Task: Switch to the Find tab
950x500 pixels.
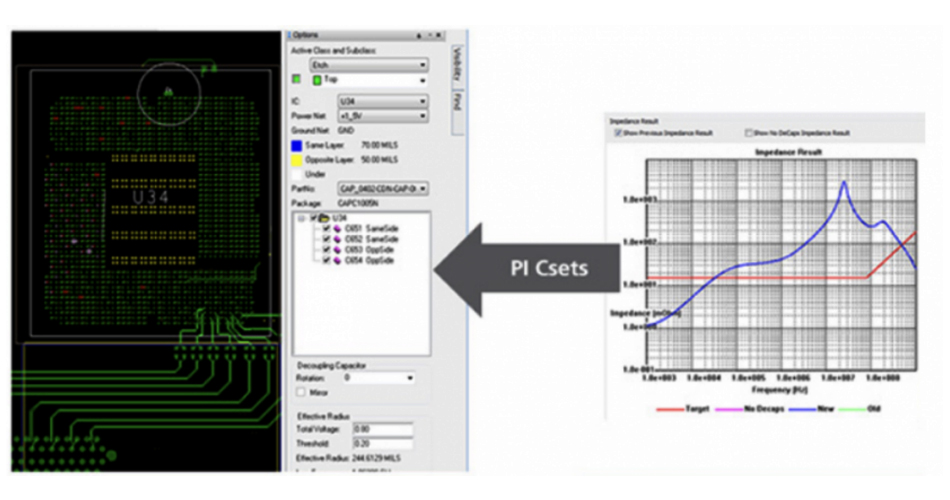Action: [x=456, y=101]
